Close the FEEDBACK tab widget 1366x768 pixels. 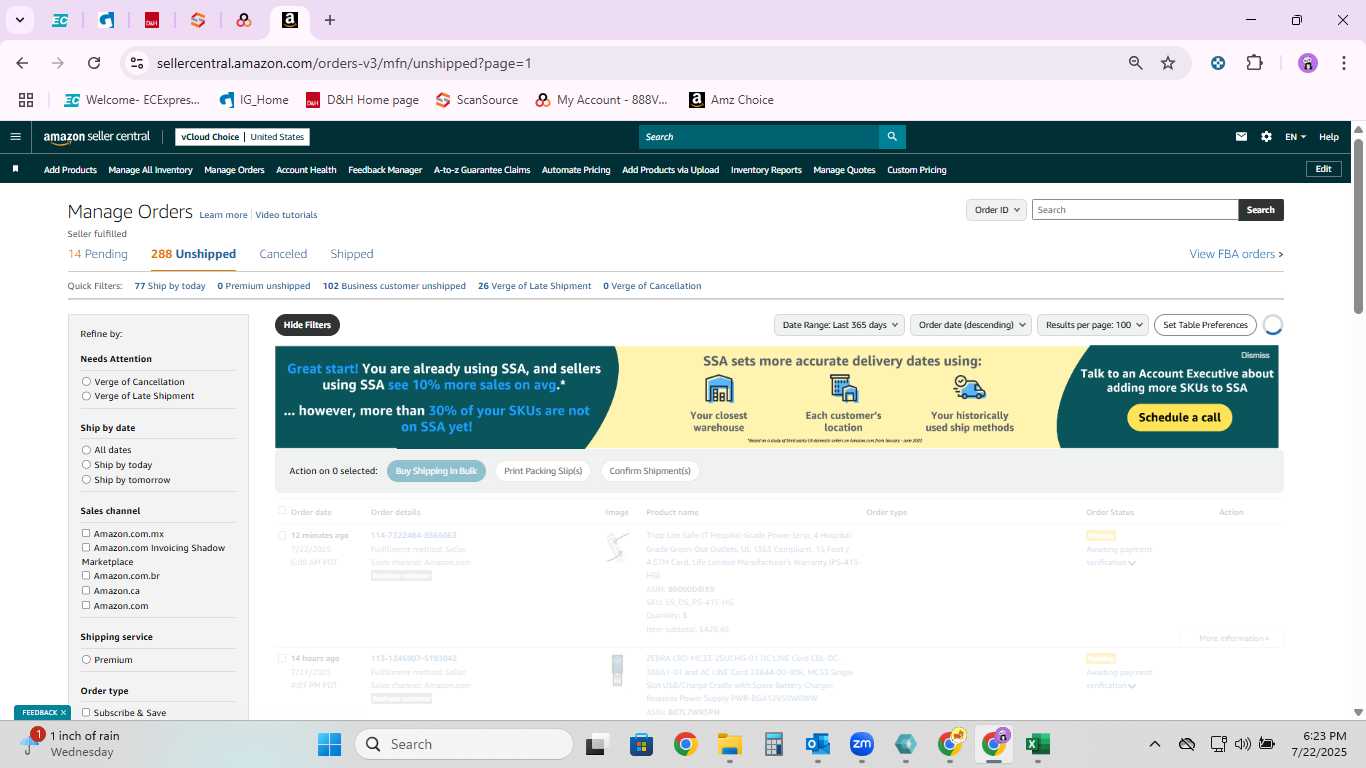pyautogui.click(x=63, y=712)
